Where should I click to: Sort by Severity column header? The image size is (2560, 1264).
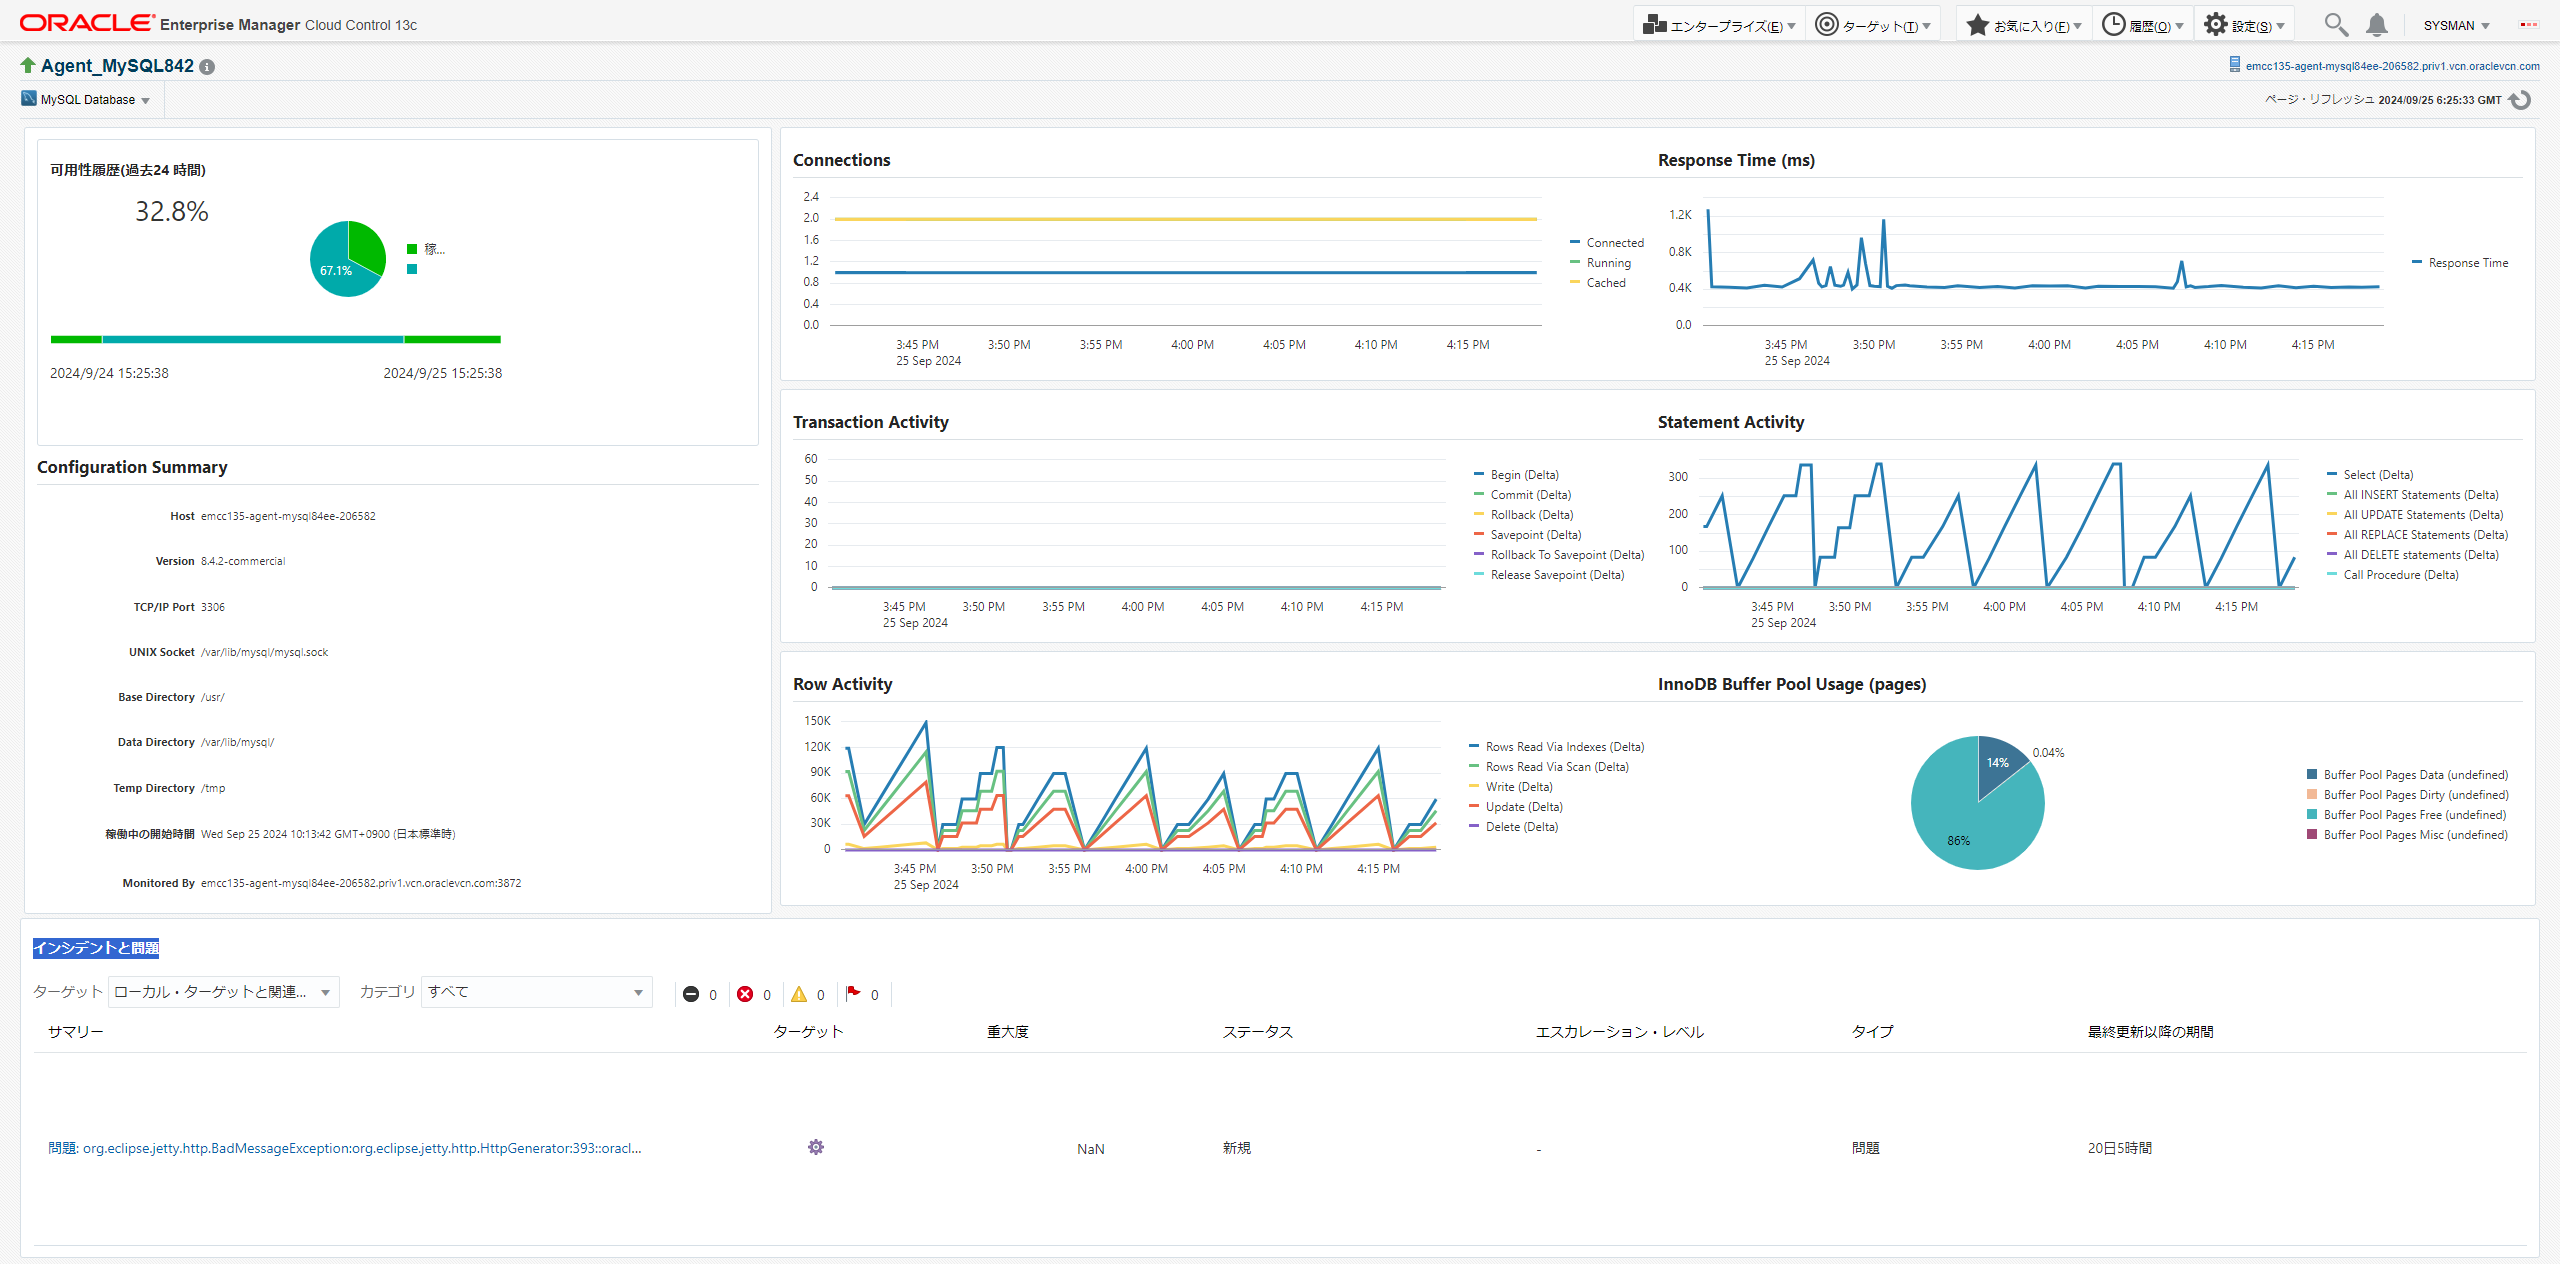pos(1008,1032)
